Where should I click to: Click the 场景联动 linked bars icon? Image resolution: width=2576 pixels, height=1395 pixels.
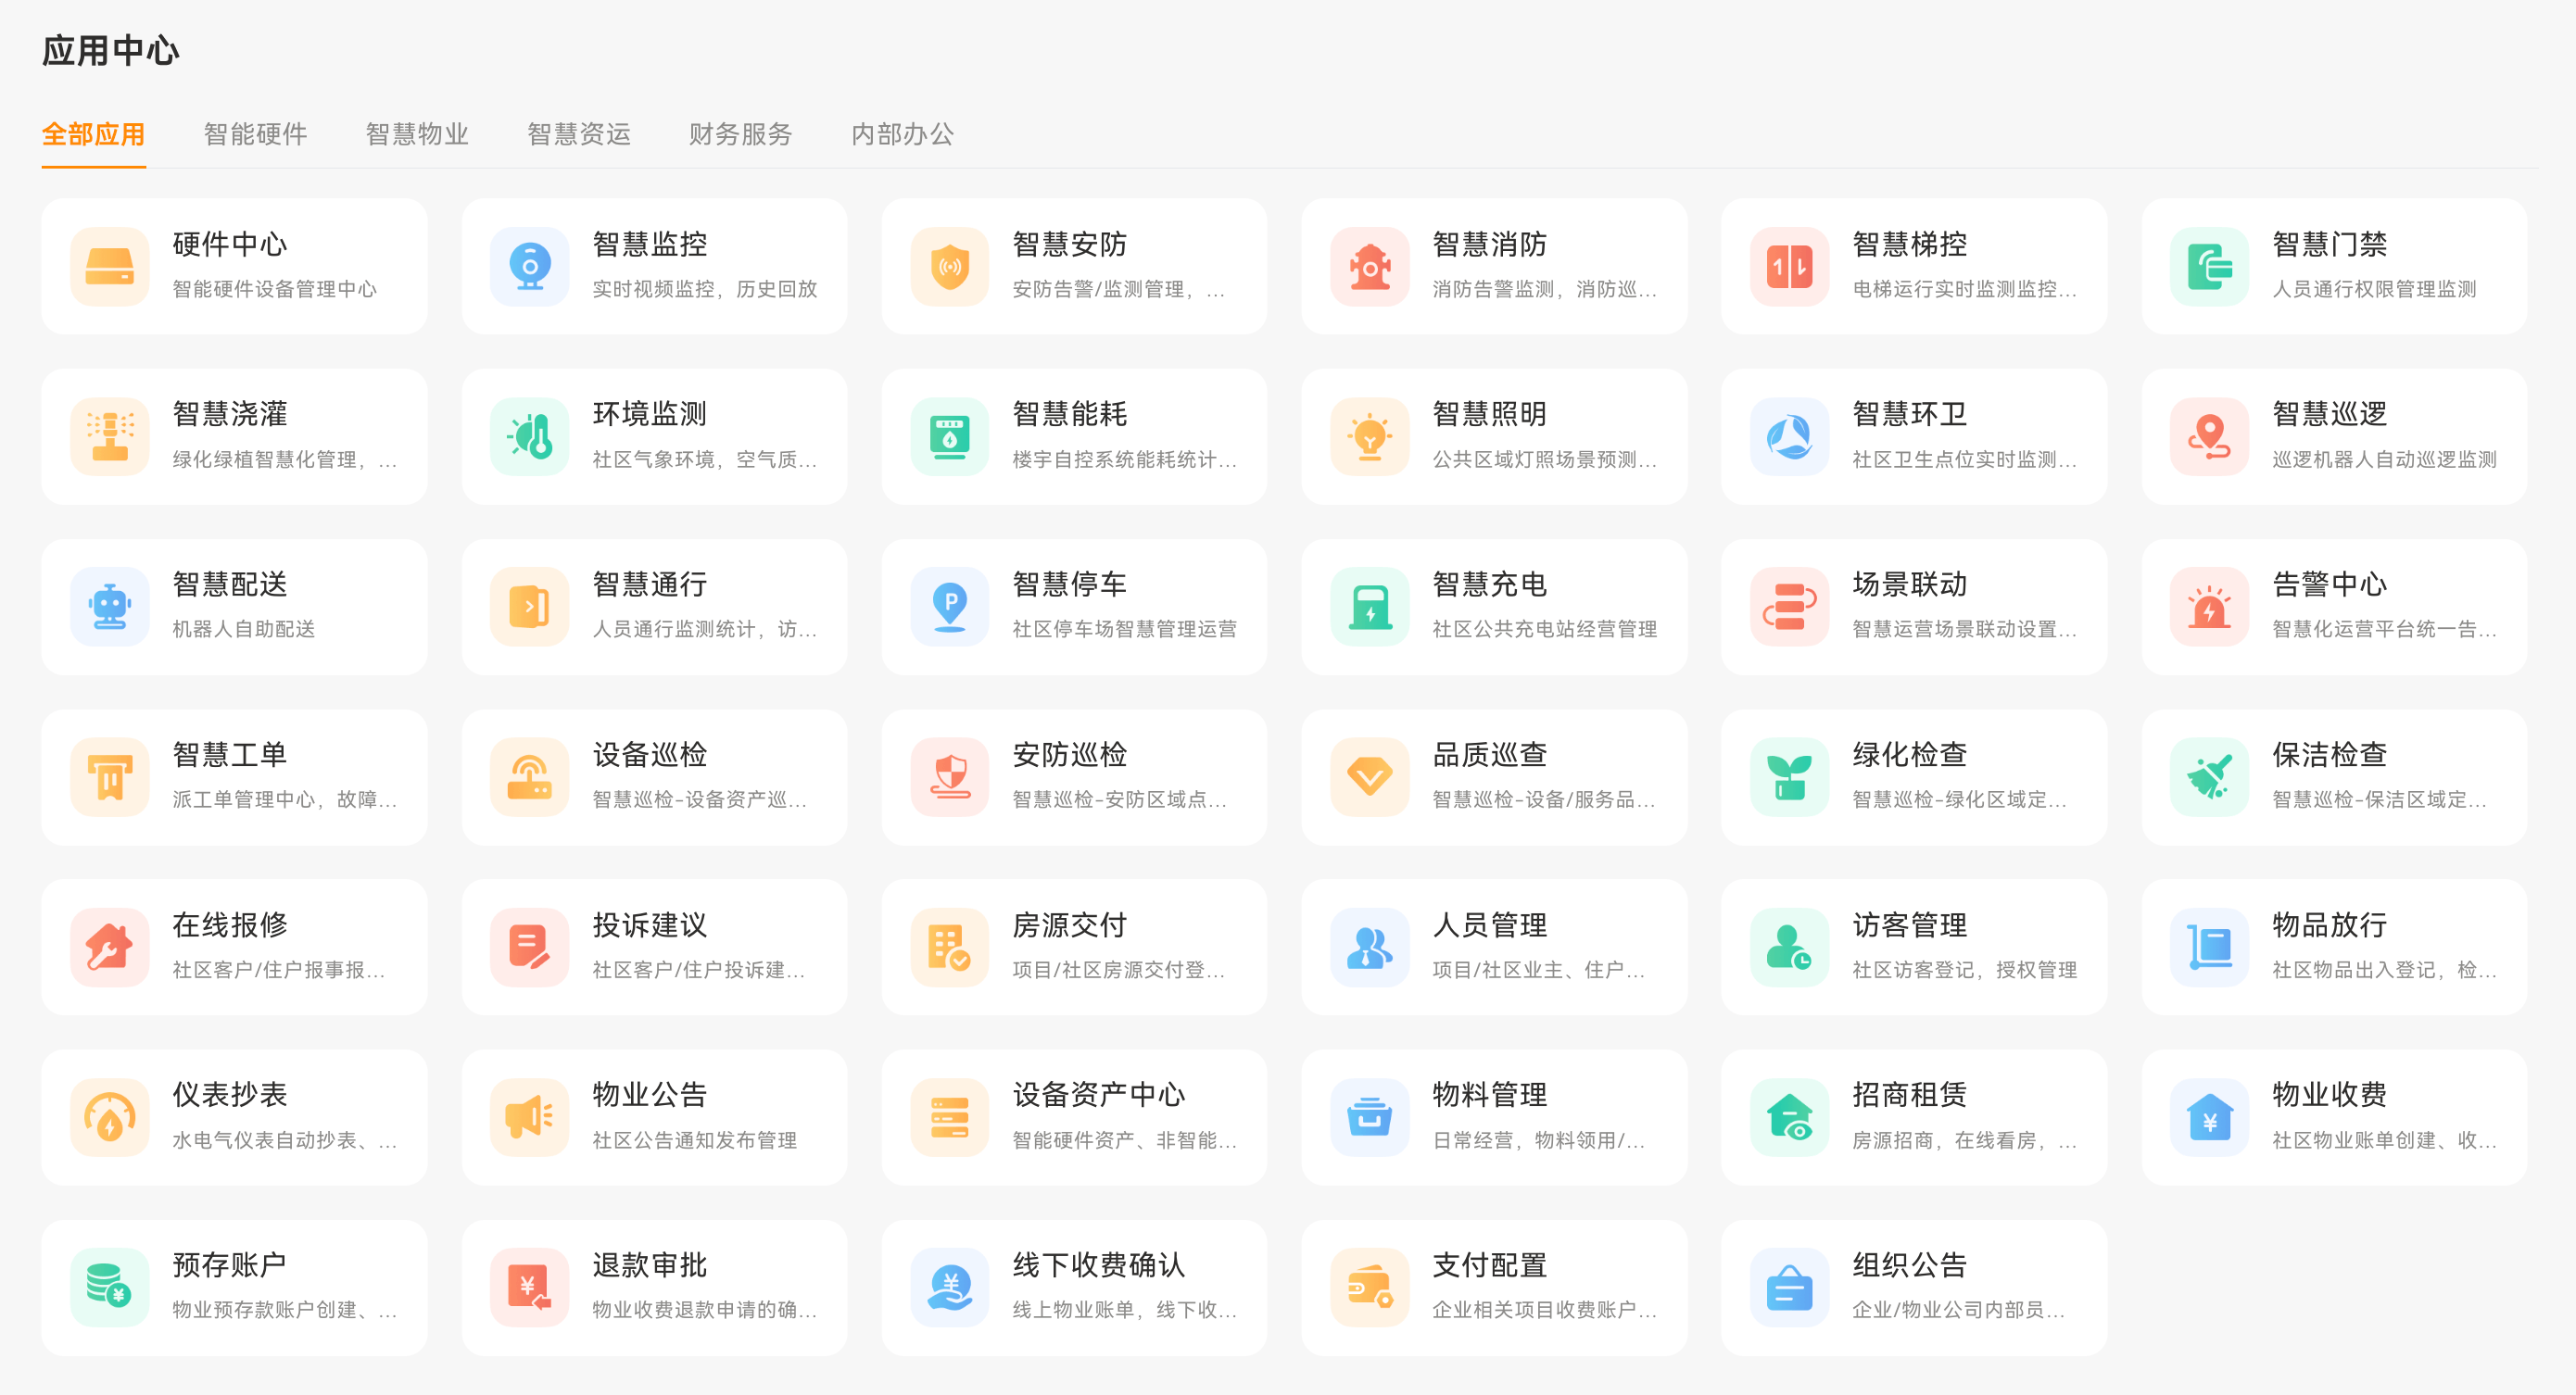(x=1790, y=606)
